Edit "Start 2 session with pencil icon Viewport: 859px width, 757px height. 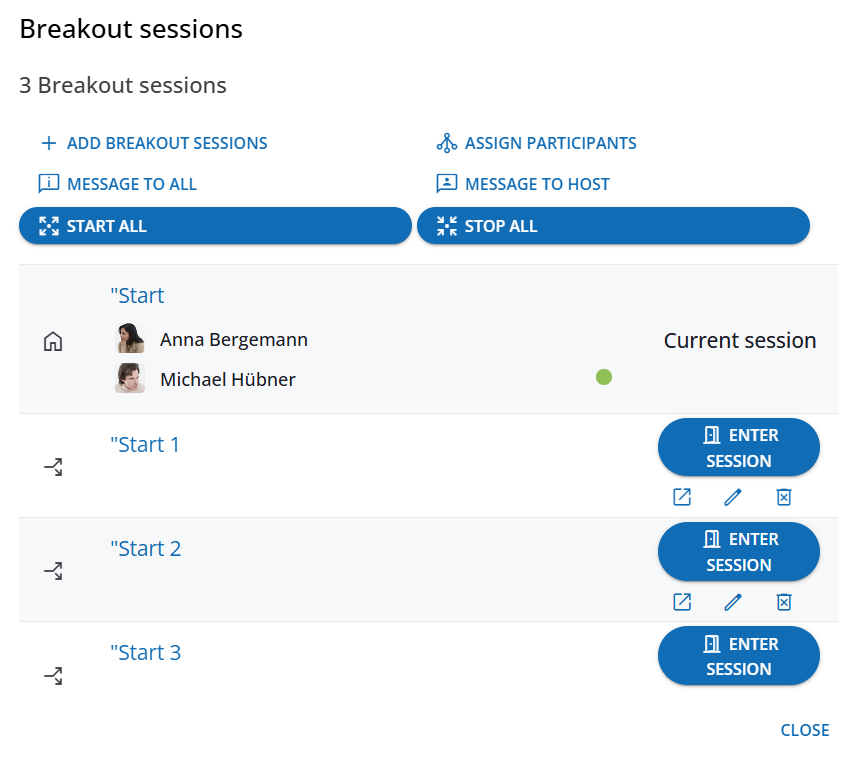(x=733, y=601)
